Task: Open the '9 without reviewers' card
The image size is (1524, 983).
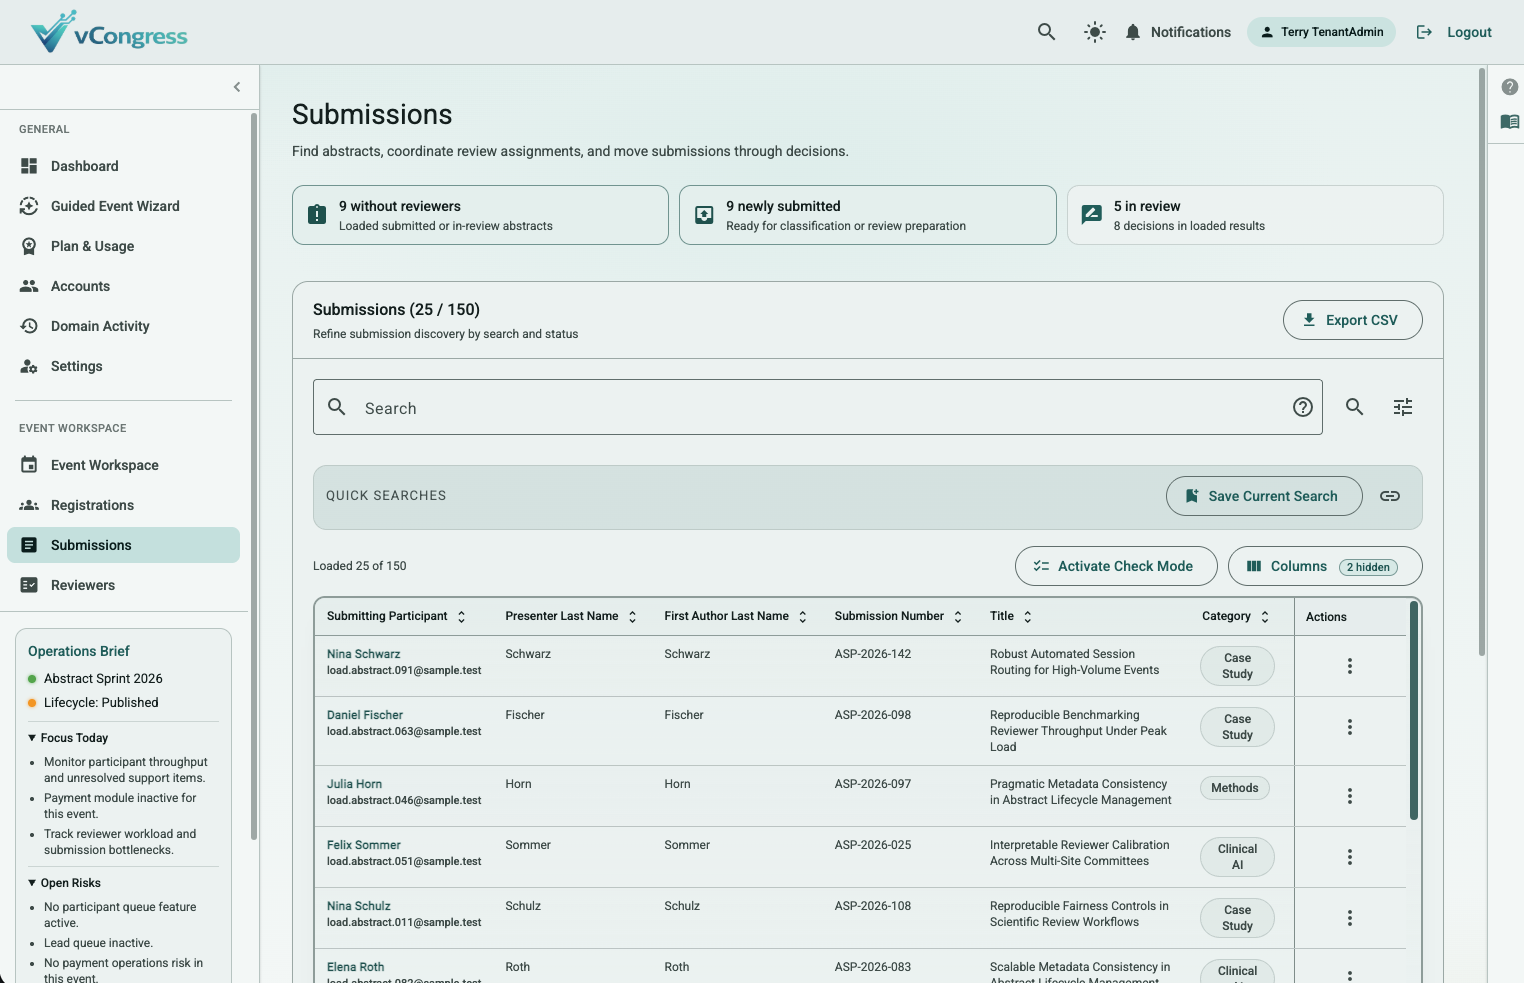Action: tap(480, 215)
